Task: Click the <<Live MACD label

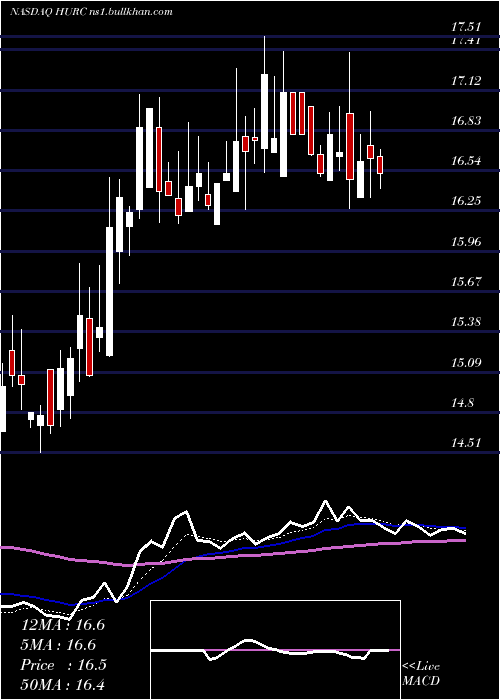Action: [x=421, y=674]
